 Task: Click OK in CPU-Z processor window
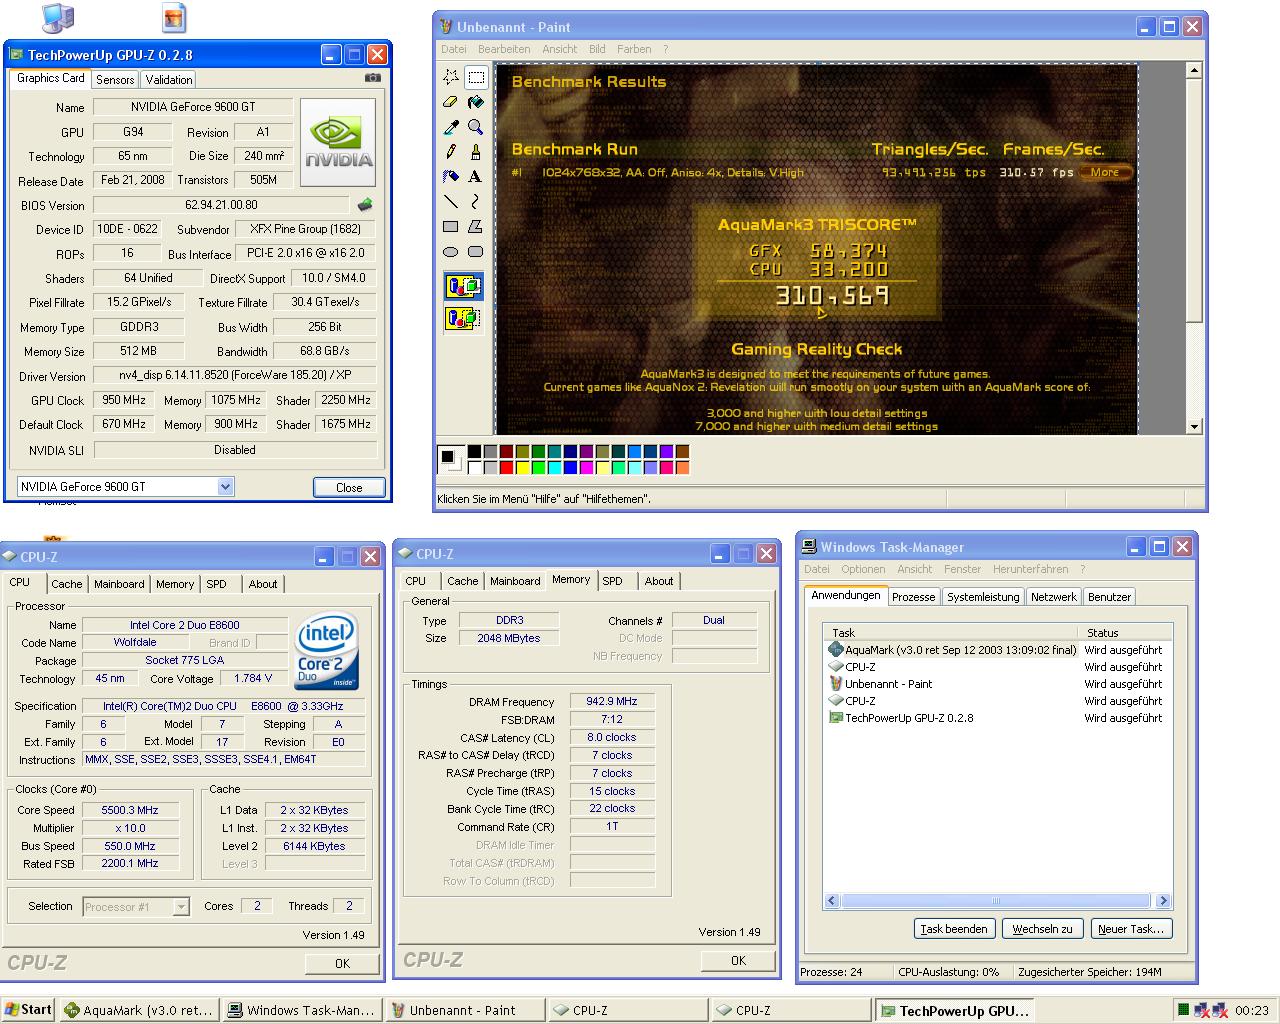pos(342,963)
